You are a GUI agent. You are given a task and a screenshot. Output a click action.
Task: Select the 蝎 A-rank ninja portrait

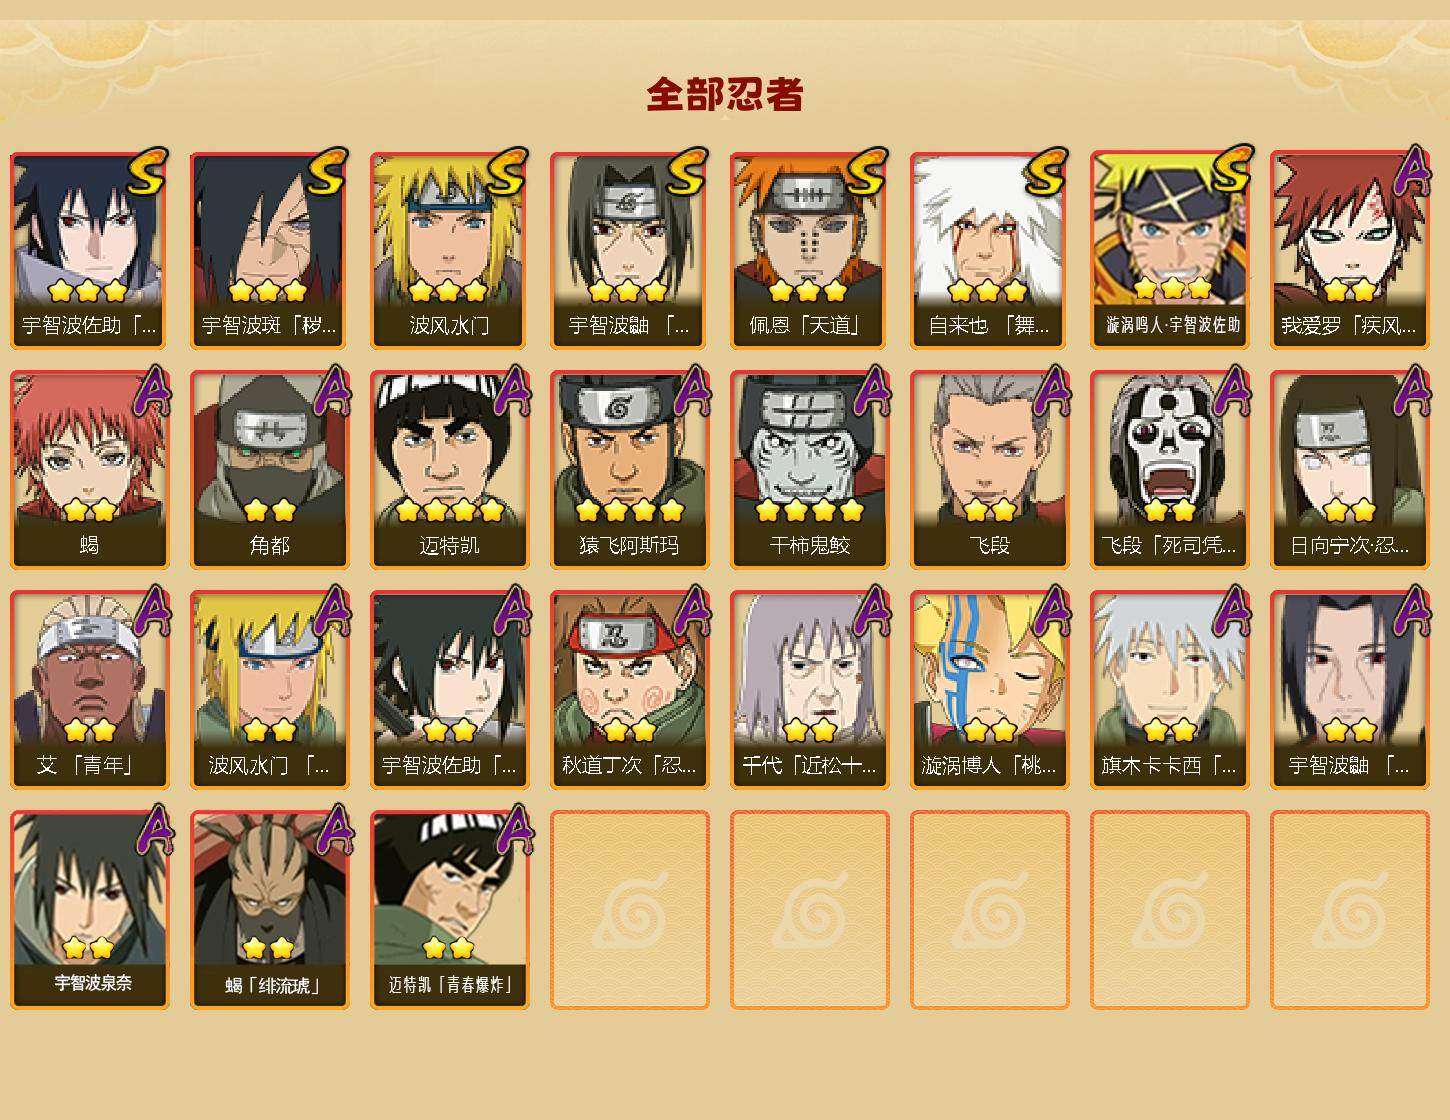click(89, 470)
